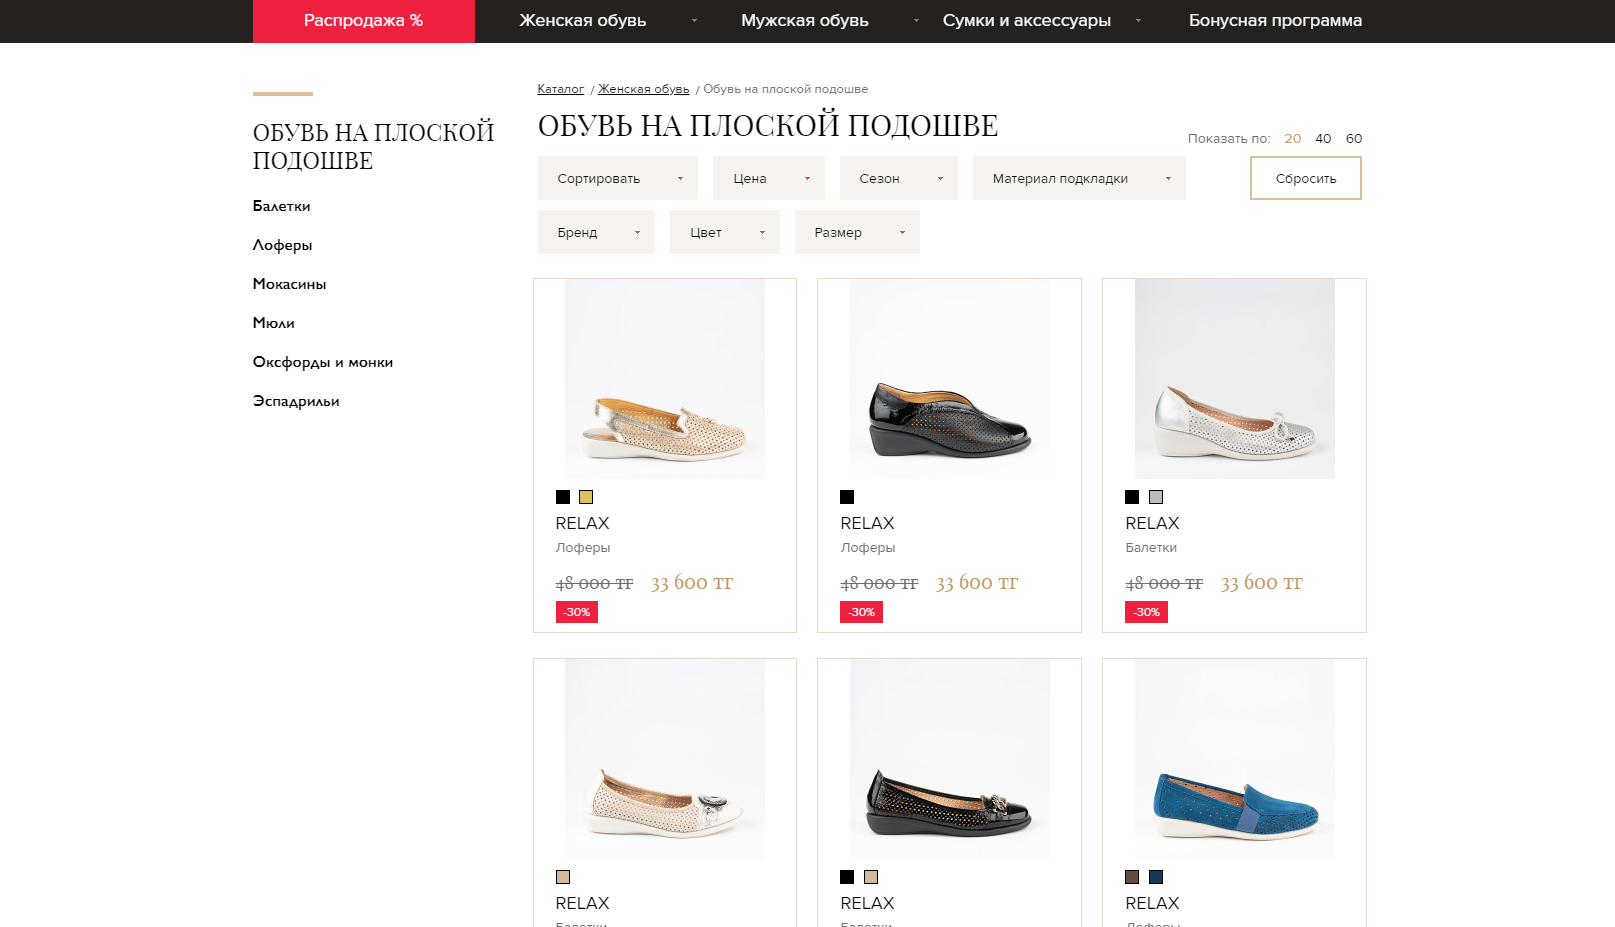
Task: Click RELAX title of blue suede loafer
Action: pos(1152,903)
